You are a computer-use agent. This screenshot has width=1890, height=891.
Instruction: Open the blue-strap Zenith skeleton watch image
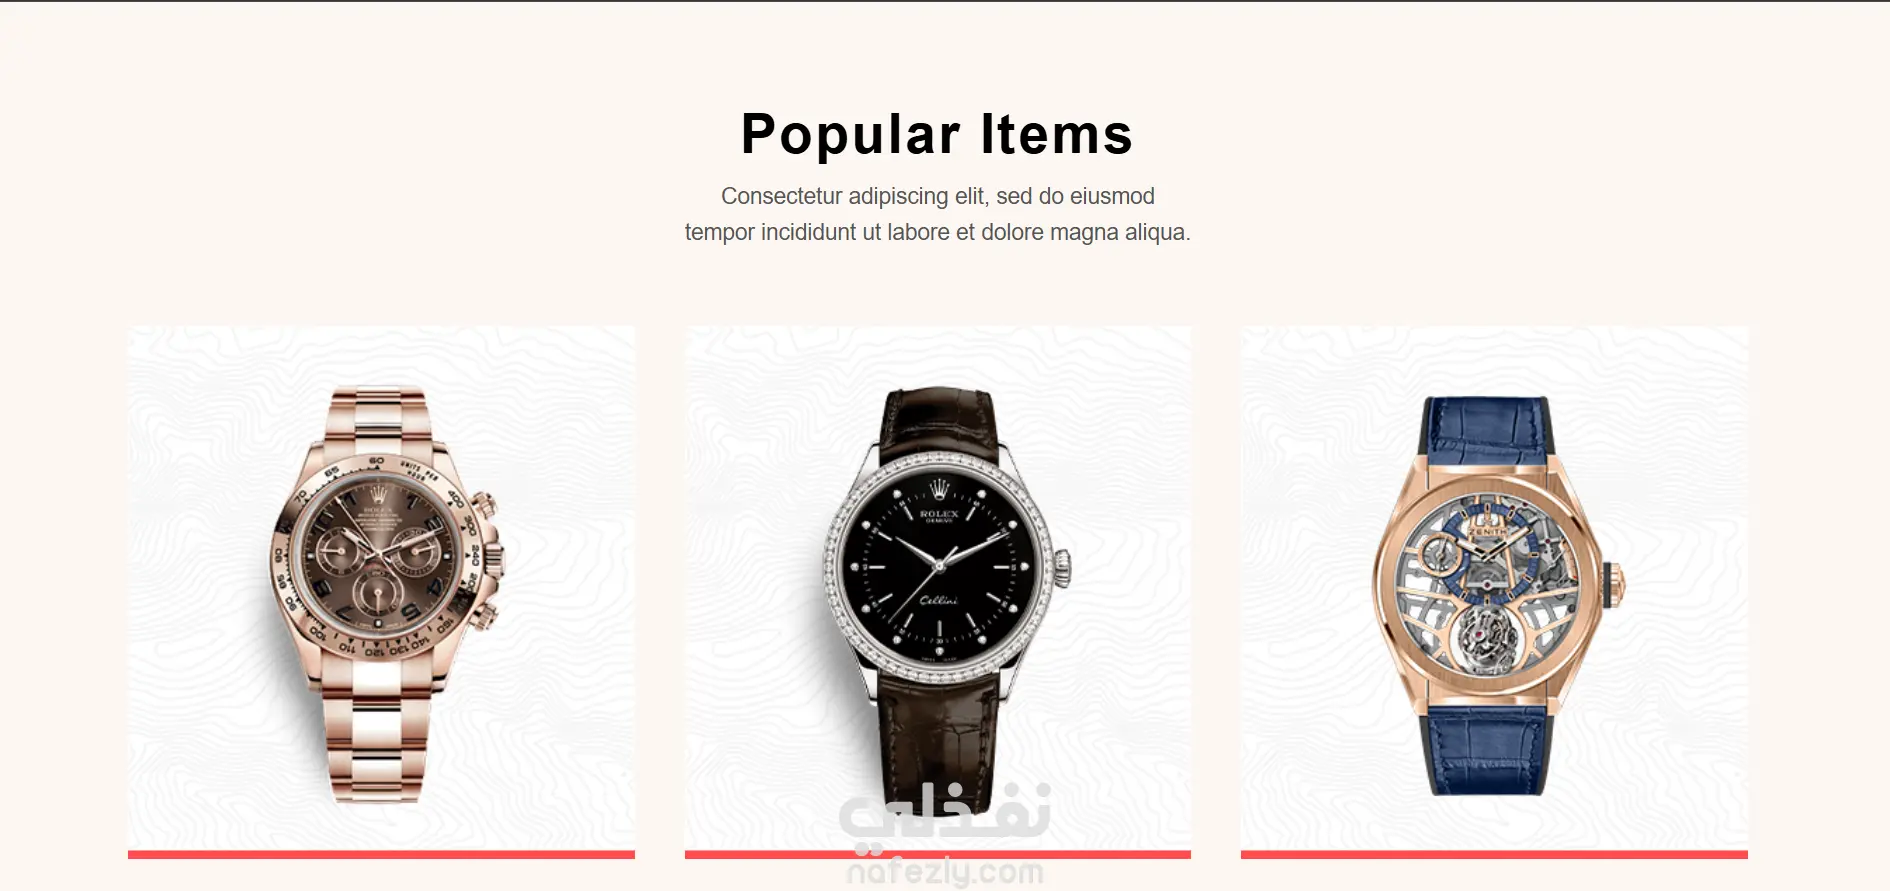click(1494, 588)
